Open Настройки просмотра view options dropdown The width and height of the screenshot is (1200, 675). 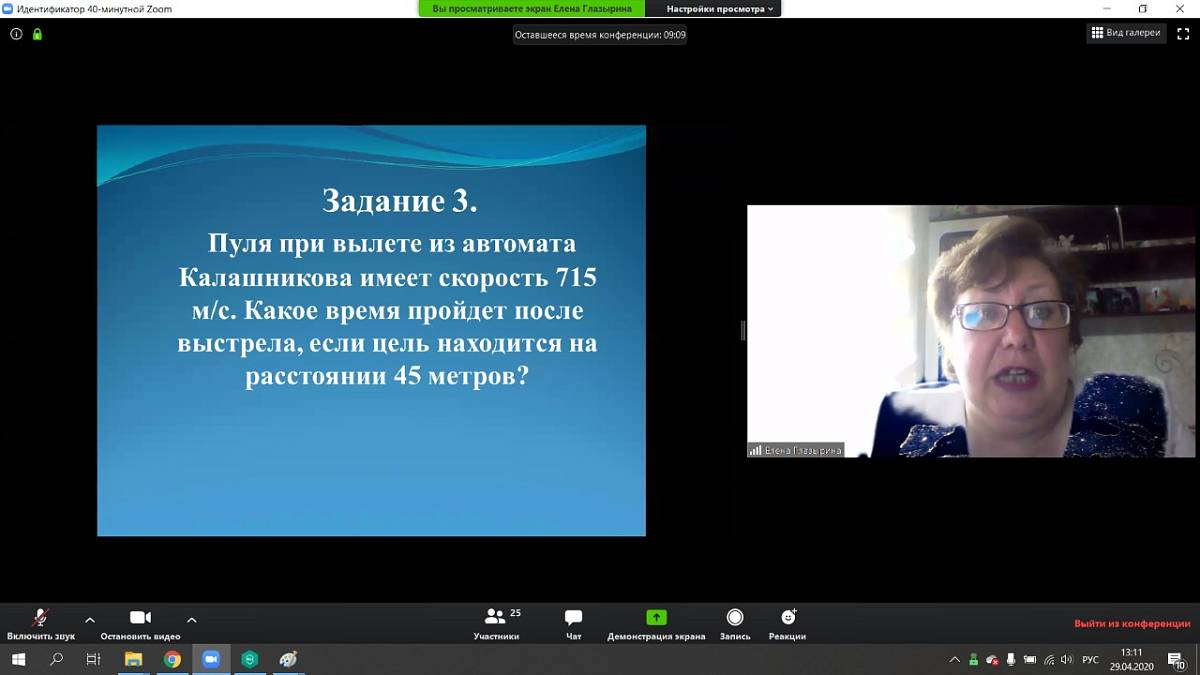pyautogui.click(x=720, y=9)
